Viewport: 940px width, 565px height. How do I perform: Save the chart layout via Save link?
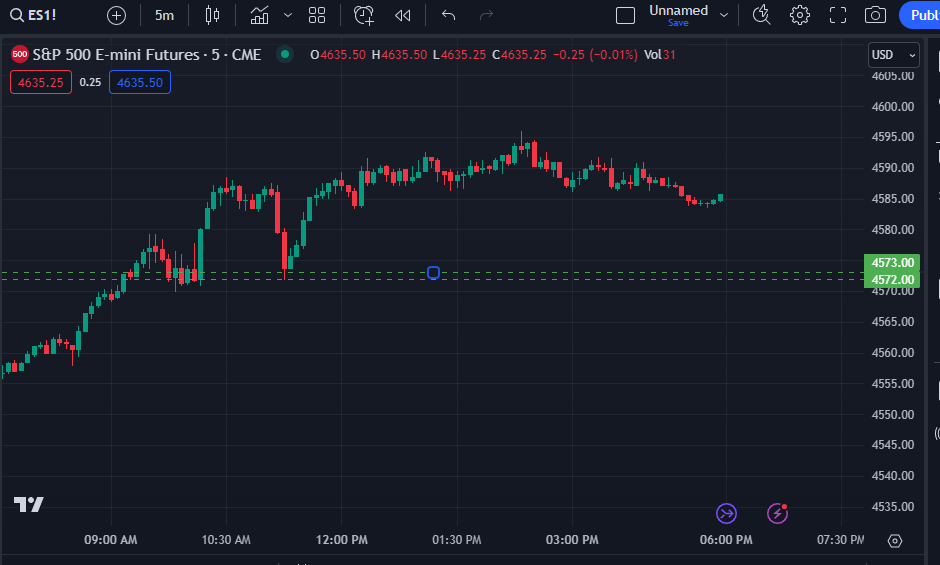(678, 23)
